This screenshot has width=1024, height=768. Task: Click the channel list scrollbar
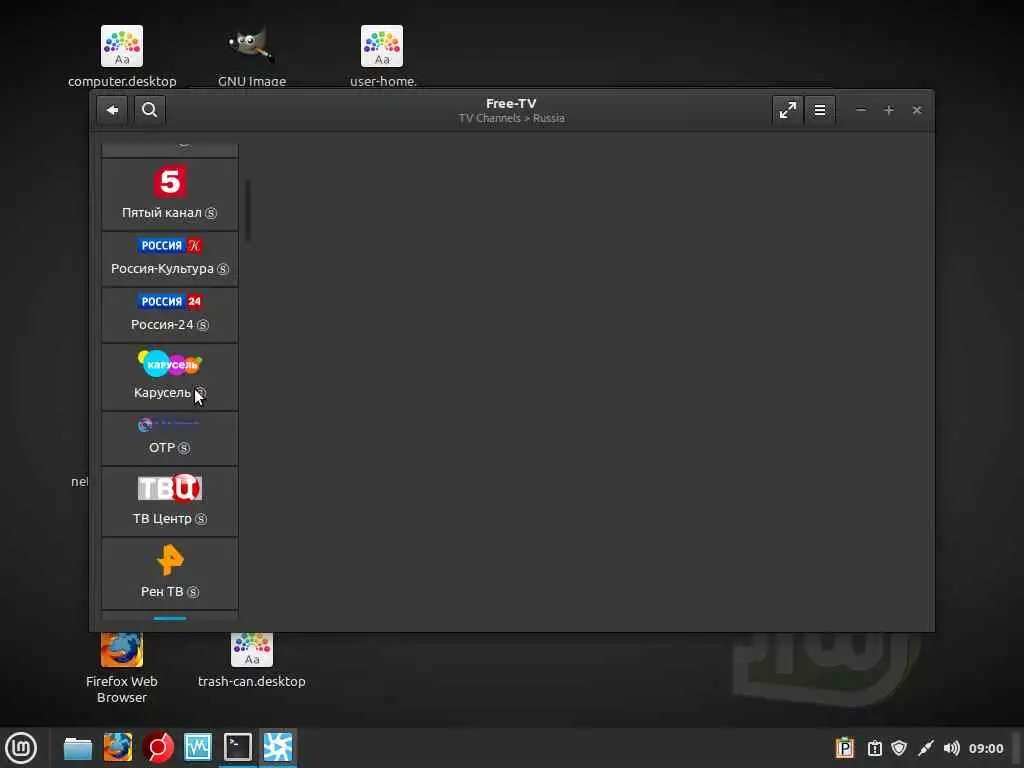tap(248, 210)
